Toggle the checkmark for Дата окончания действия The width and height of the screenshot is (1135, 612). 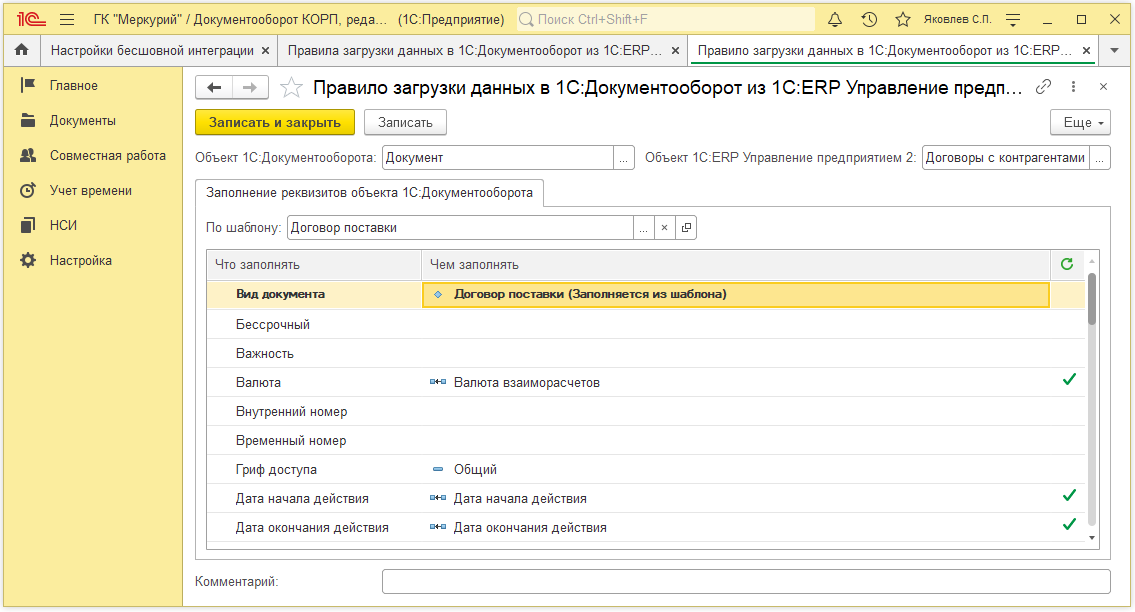(x=1069, y=525)
